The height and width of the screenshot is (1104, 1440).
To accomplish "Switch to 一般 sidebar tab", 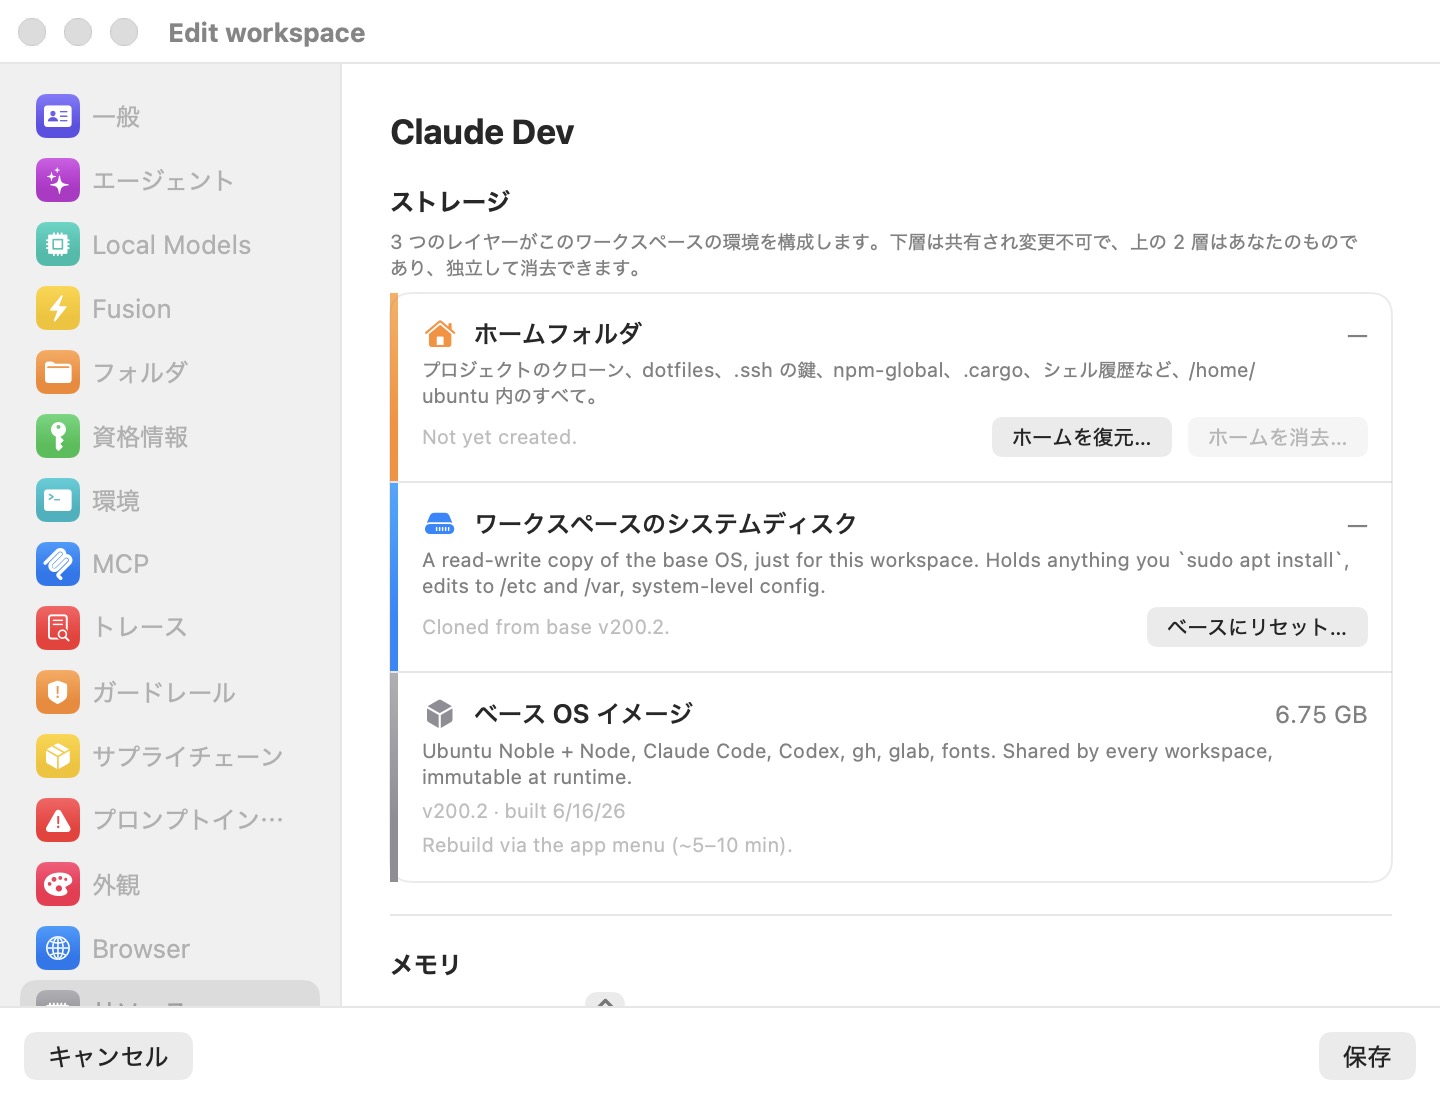I will click(170, 116).
